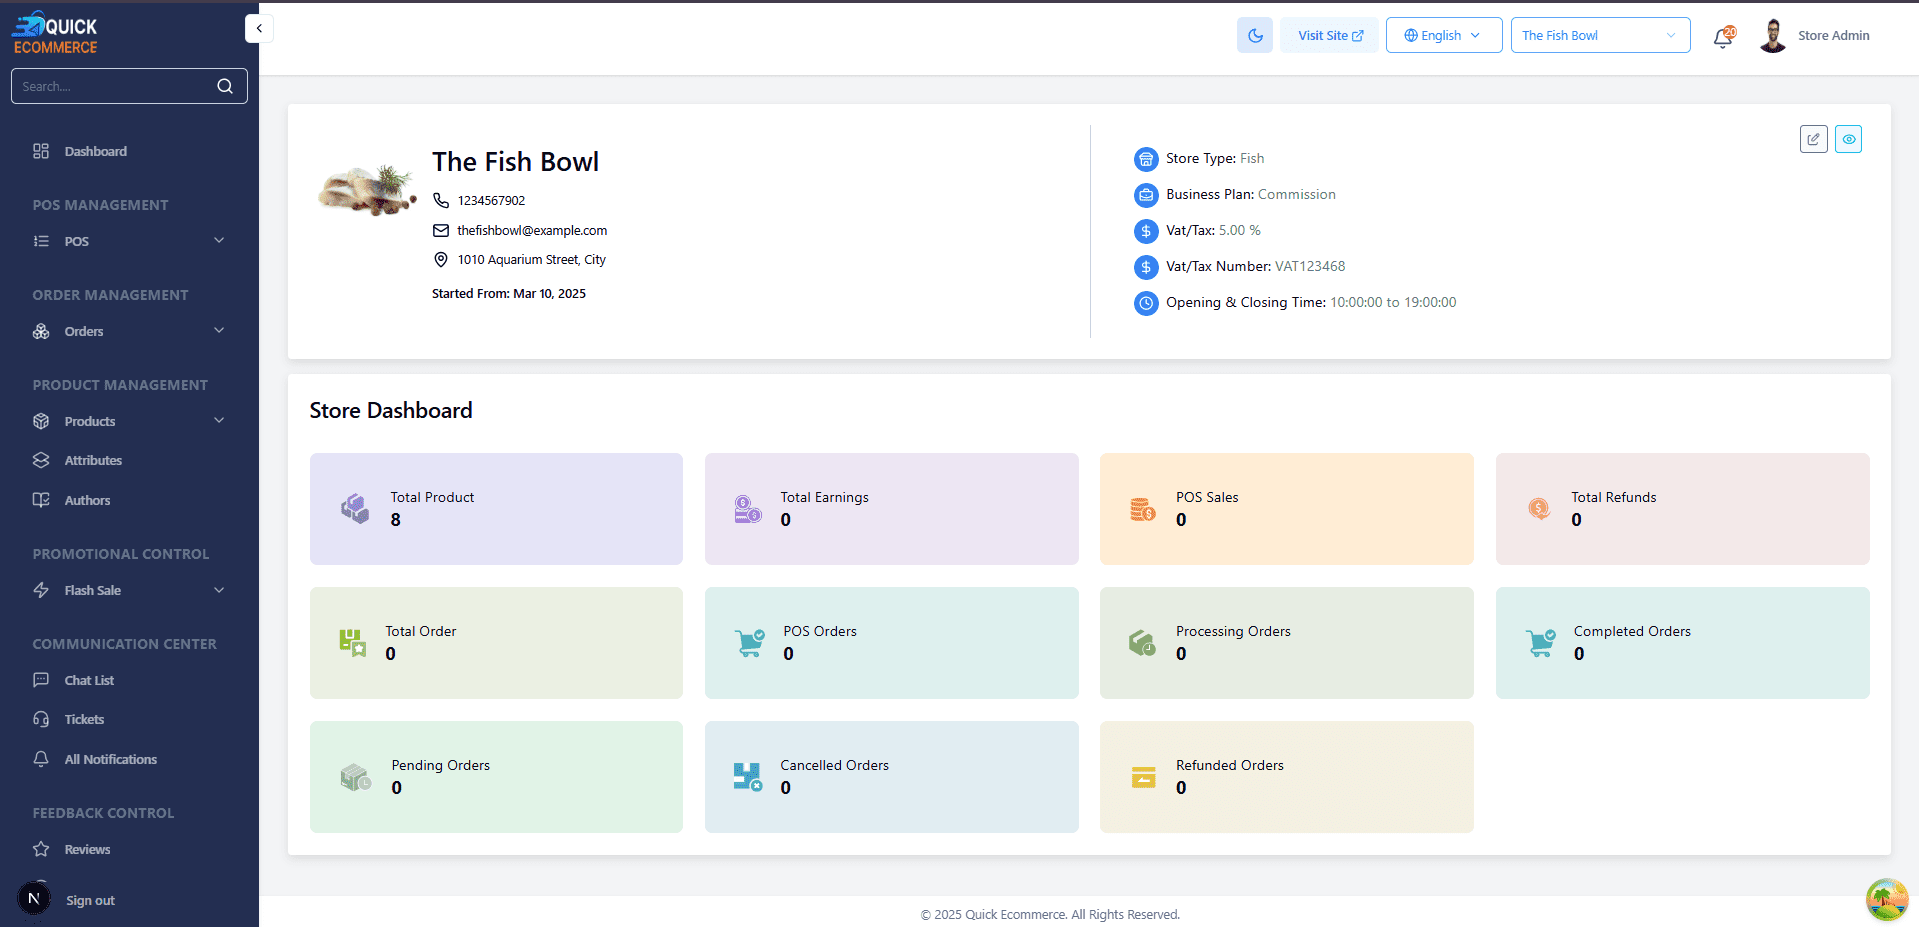This screenshot has width=1919, height=927.
Task: Expand the Orders sidebar section
Action: [129, 331]
